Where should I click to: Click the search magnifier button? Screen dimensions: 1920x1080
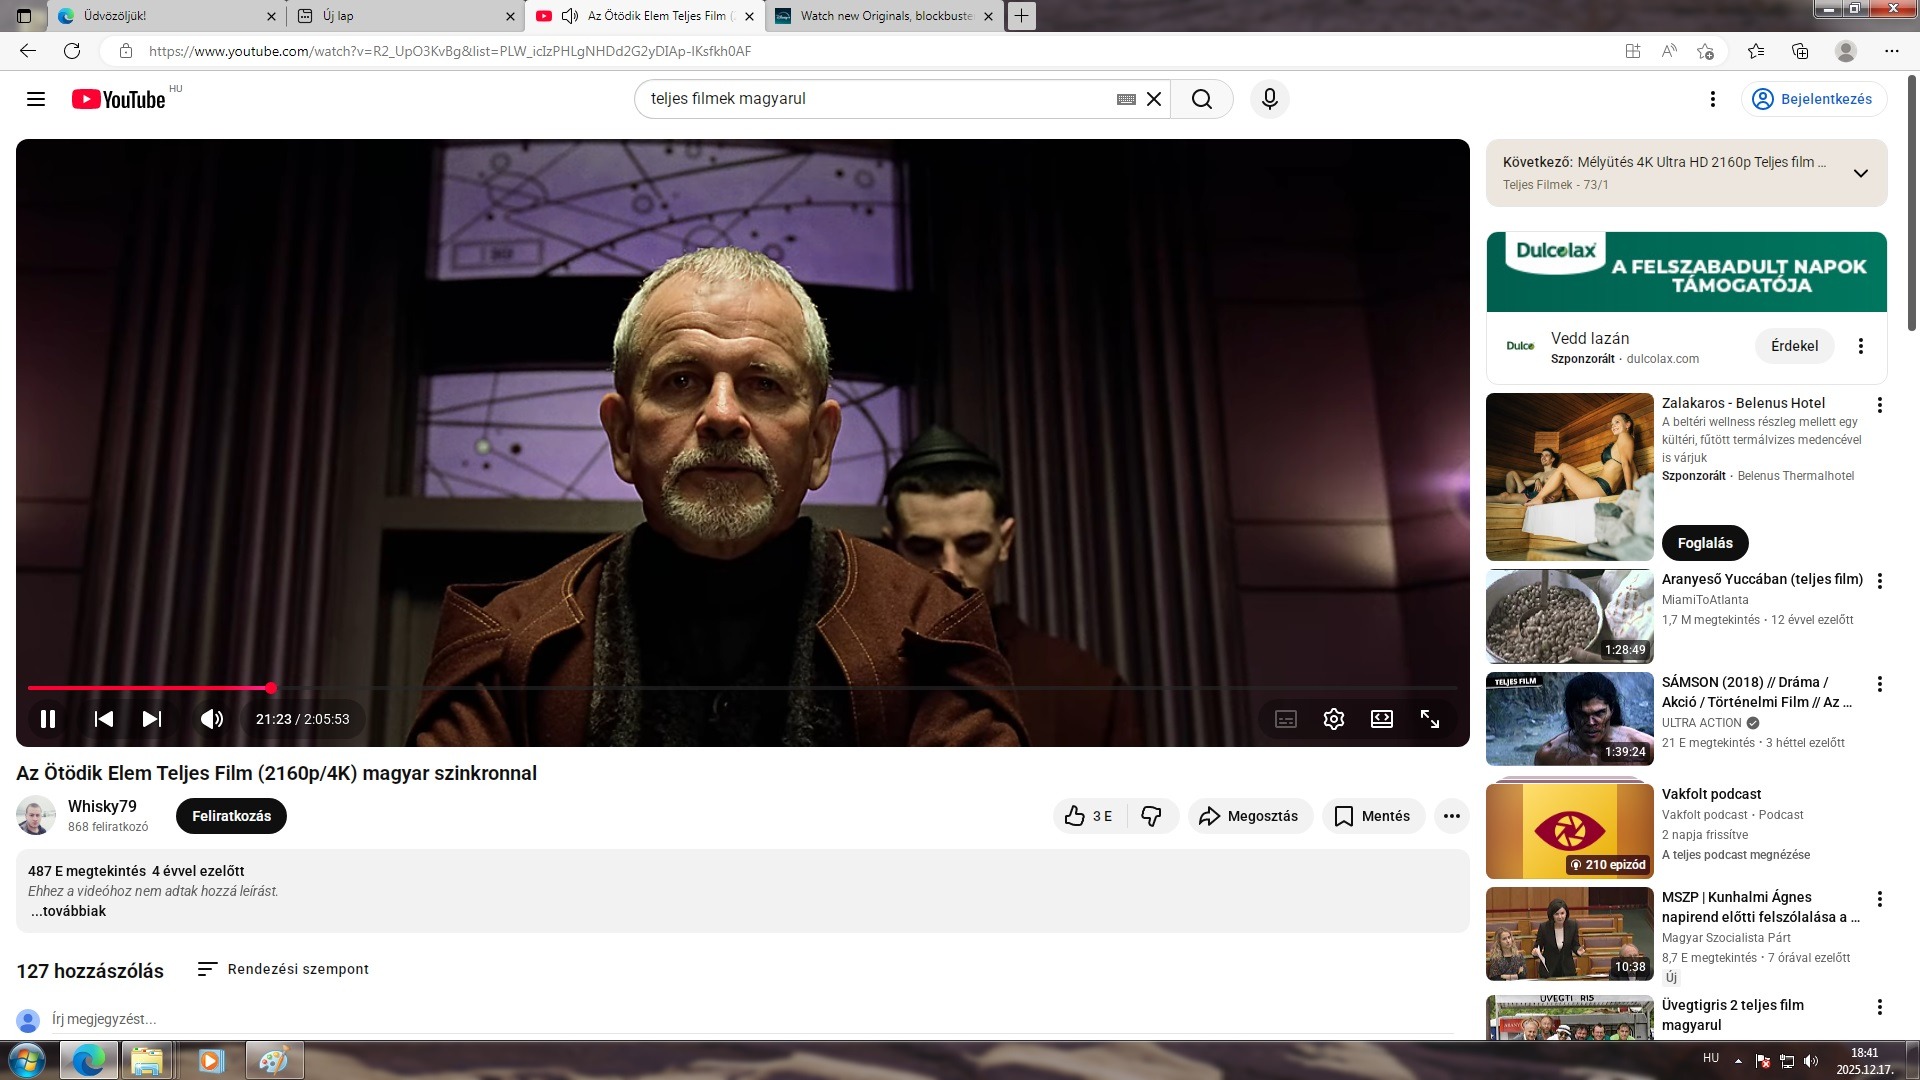pyautogui.click(x=1202, y=99)
